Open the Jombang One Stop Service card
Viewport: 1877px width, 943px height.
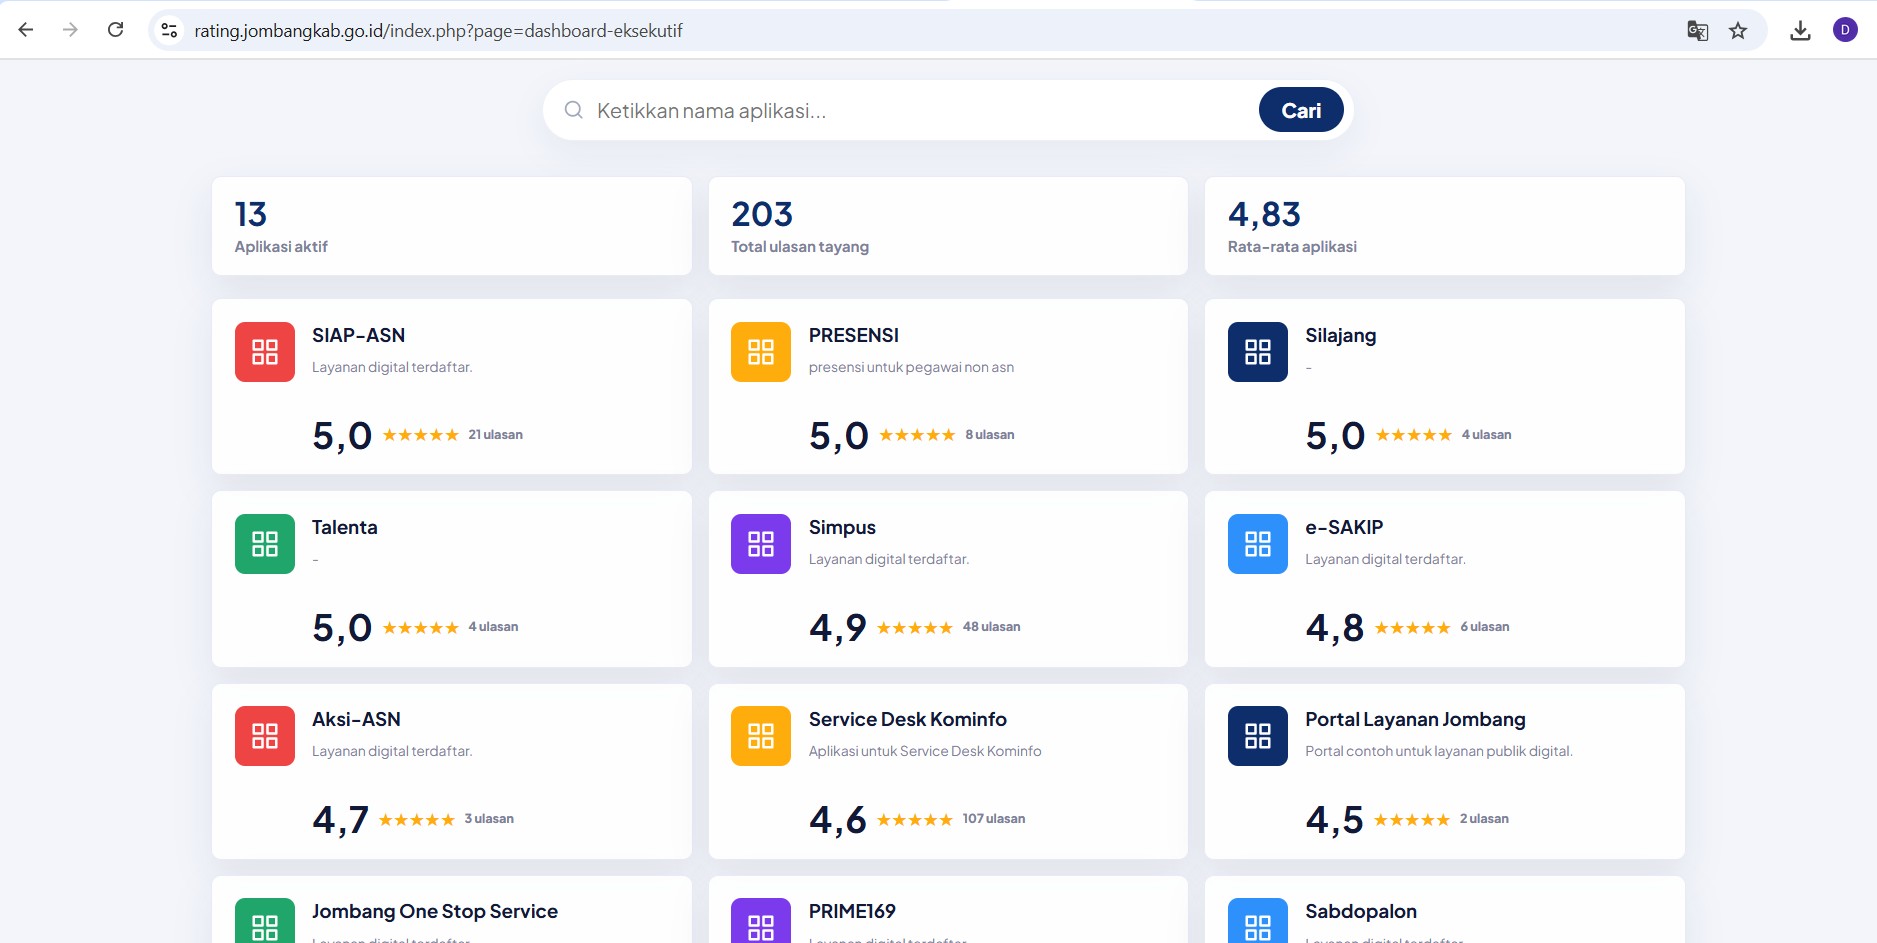[451, 910]
